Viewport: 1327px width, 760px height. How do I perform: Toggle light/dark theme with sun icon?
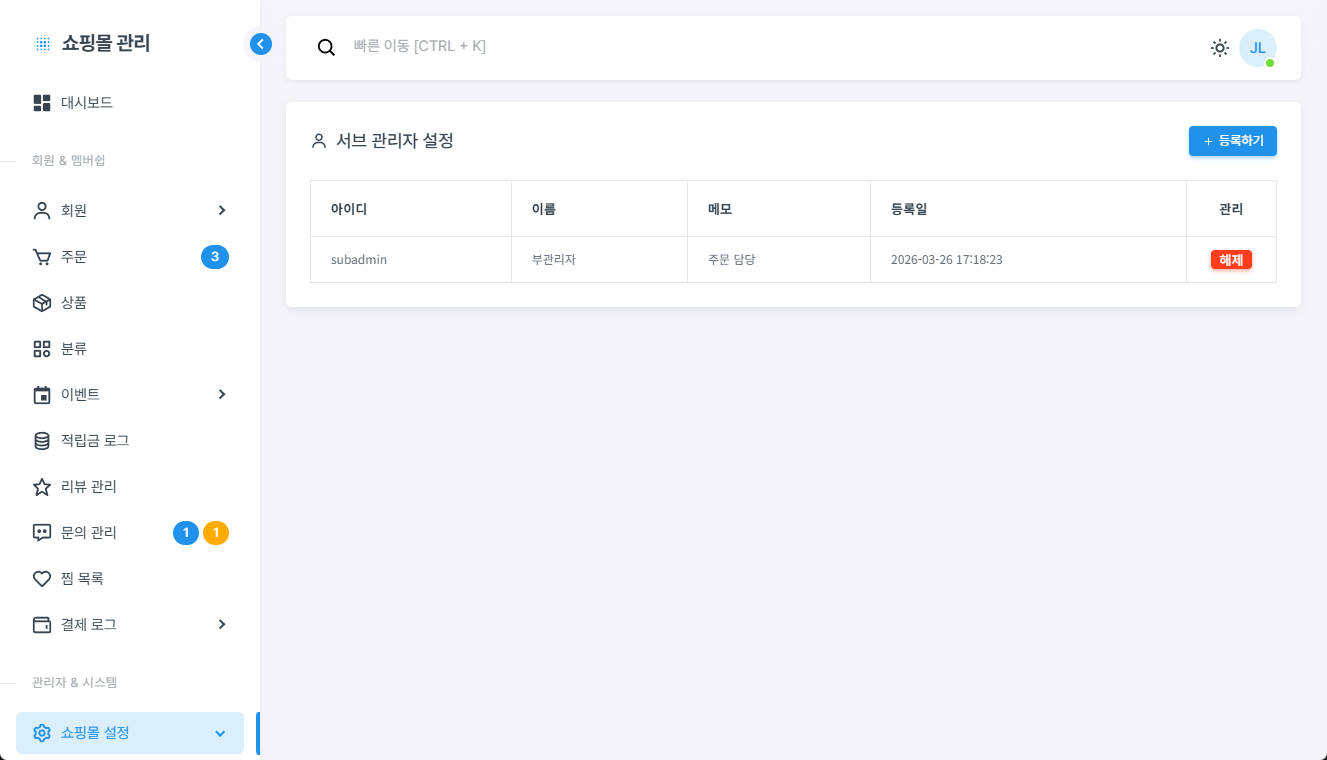[x=1219, y=48]
